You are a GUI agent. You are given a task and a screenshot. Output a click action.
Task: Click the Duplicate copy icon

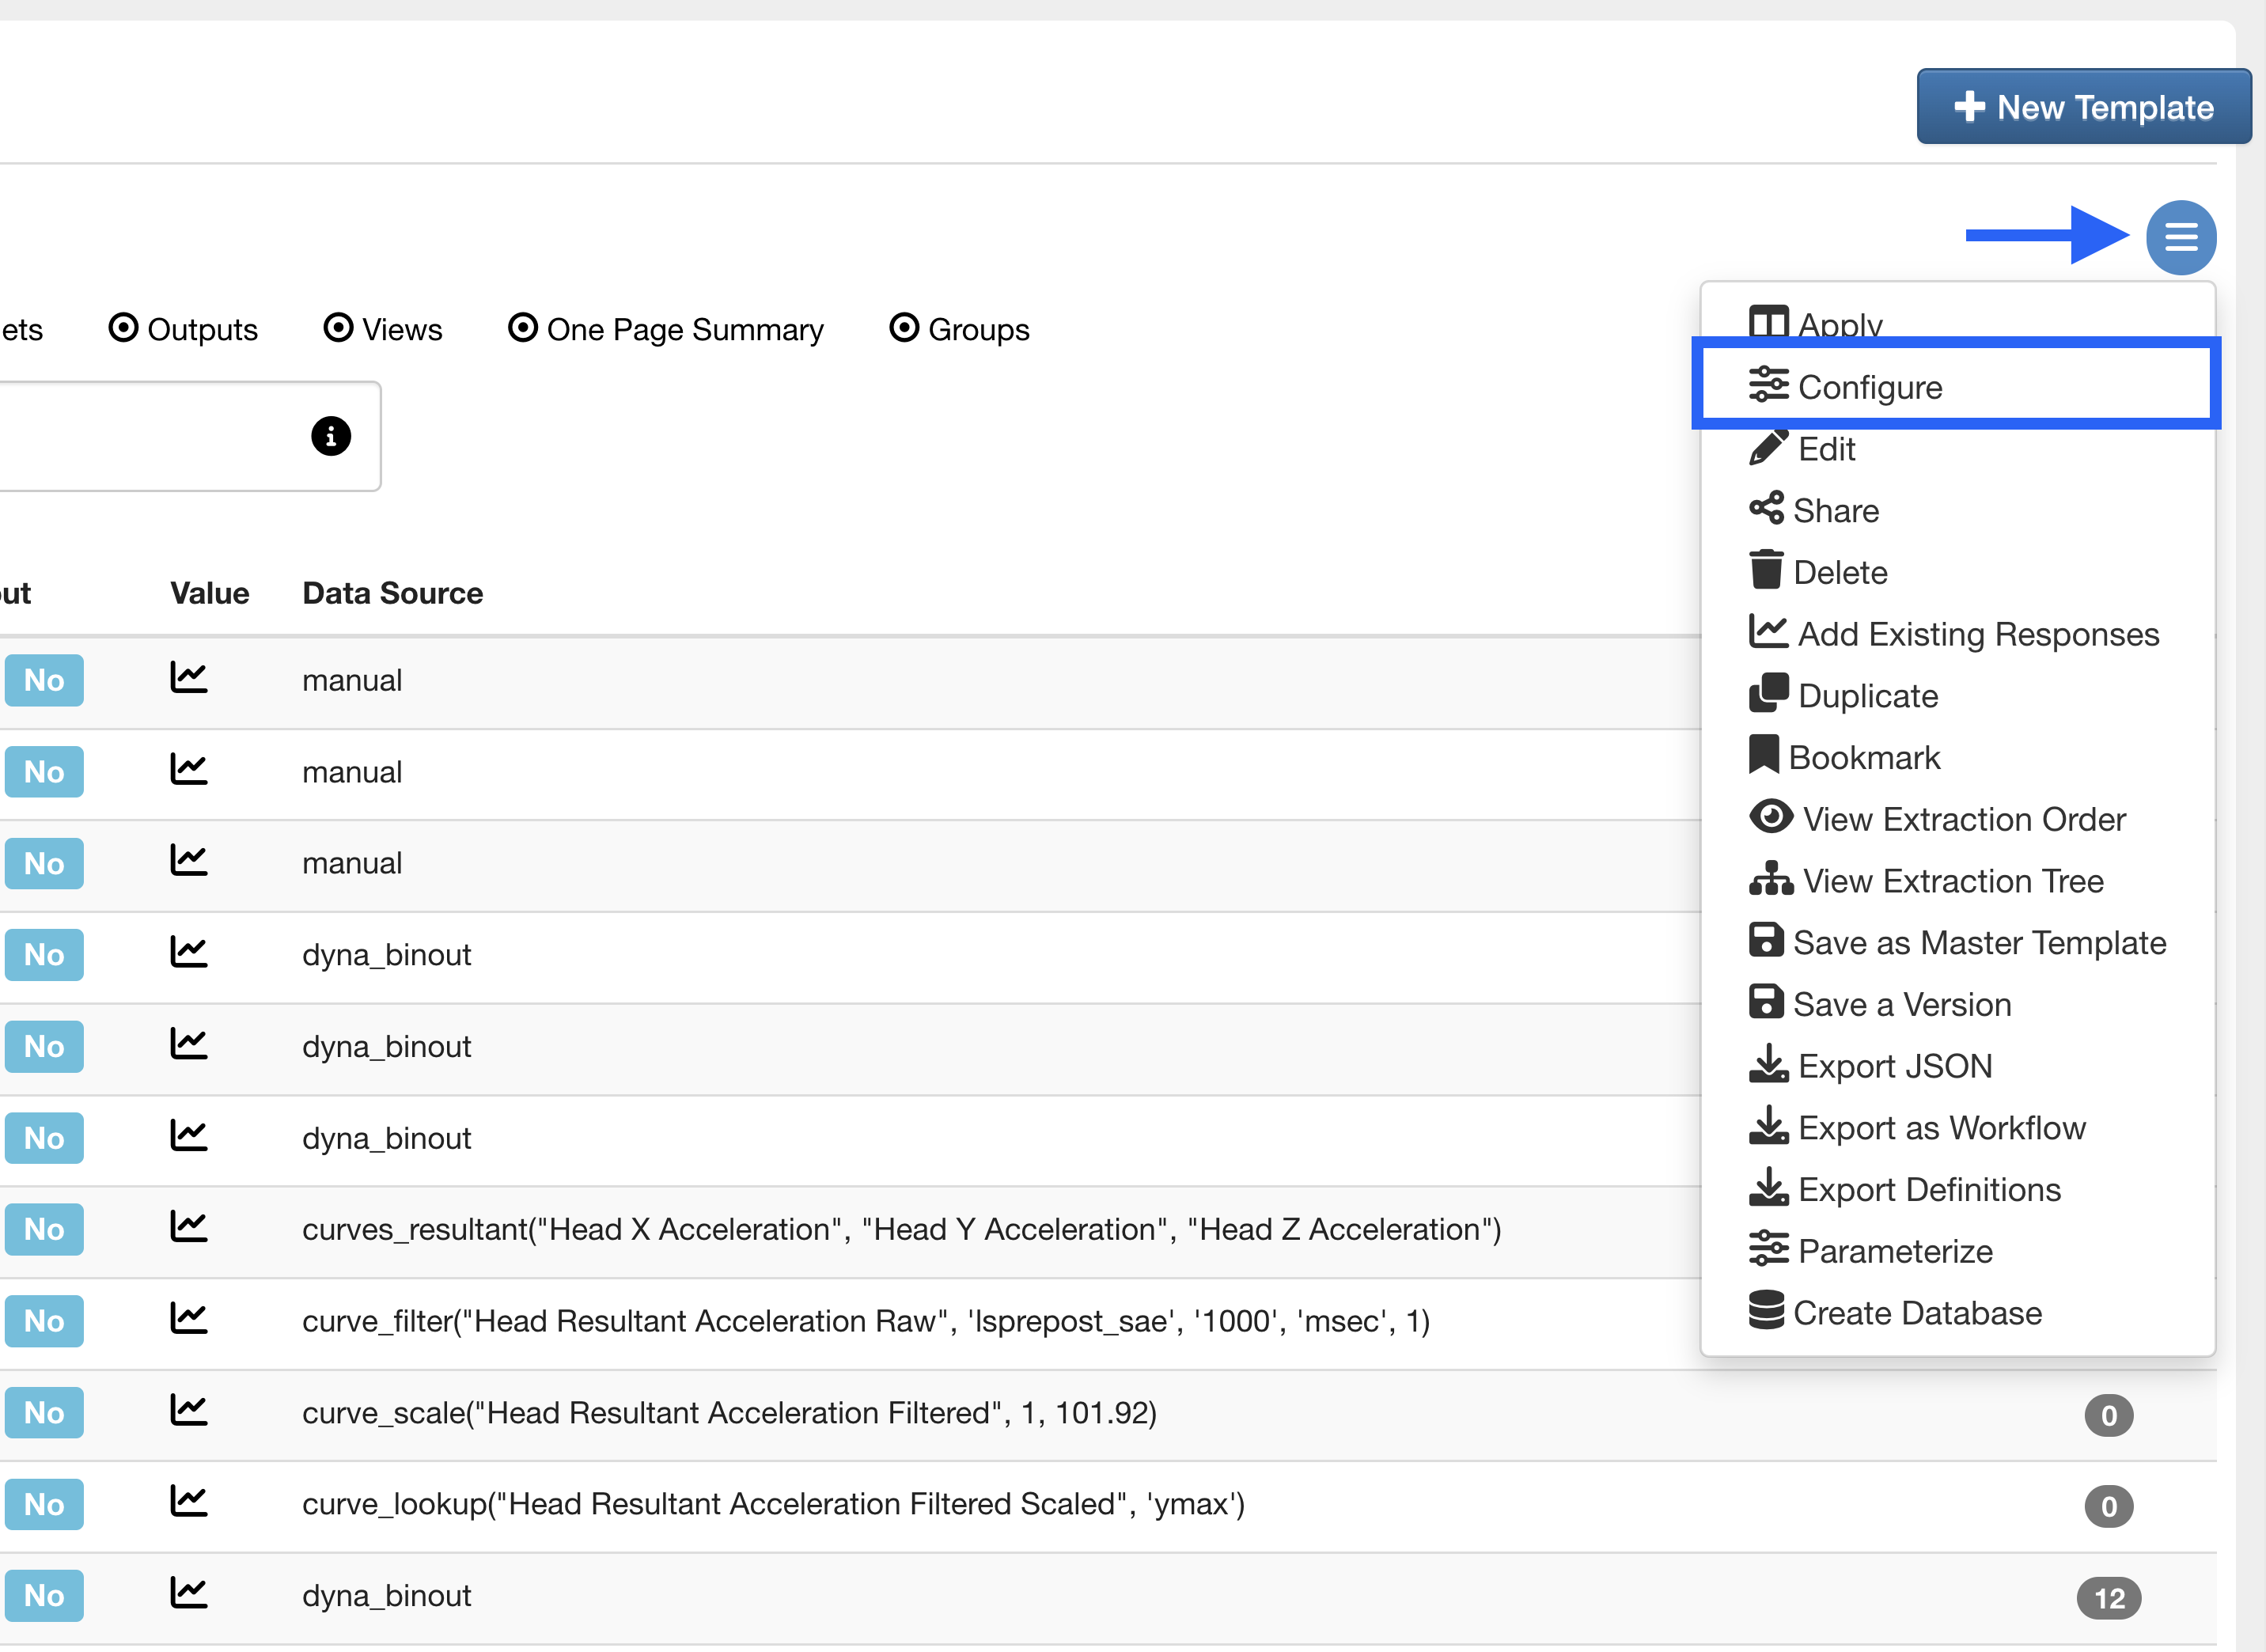tap(1768, 693)
